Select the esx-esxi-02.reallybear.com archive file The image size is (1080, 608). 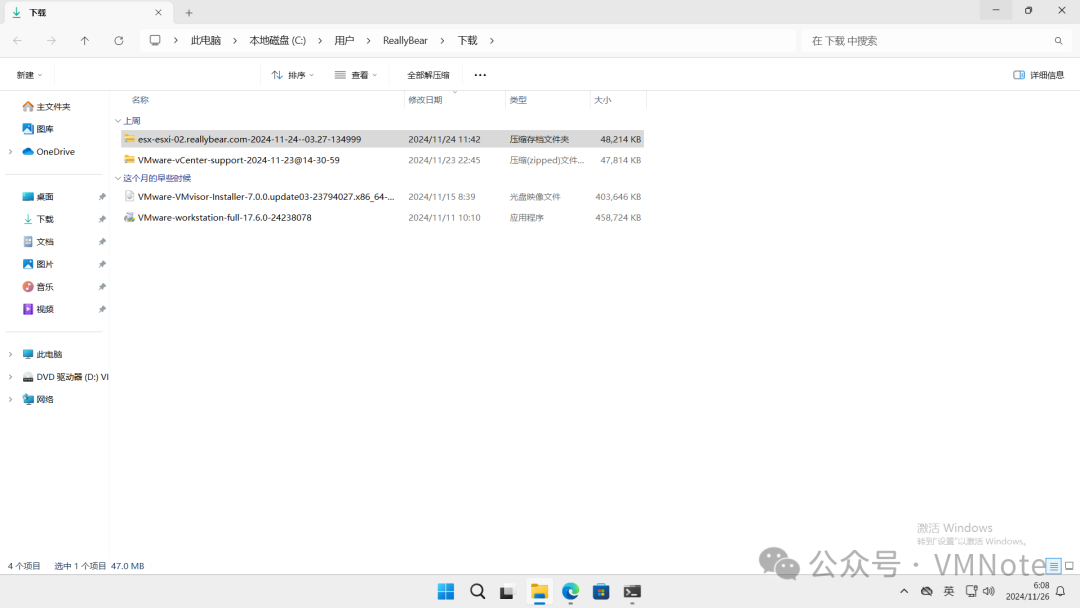point(382,139)
